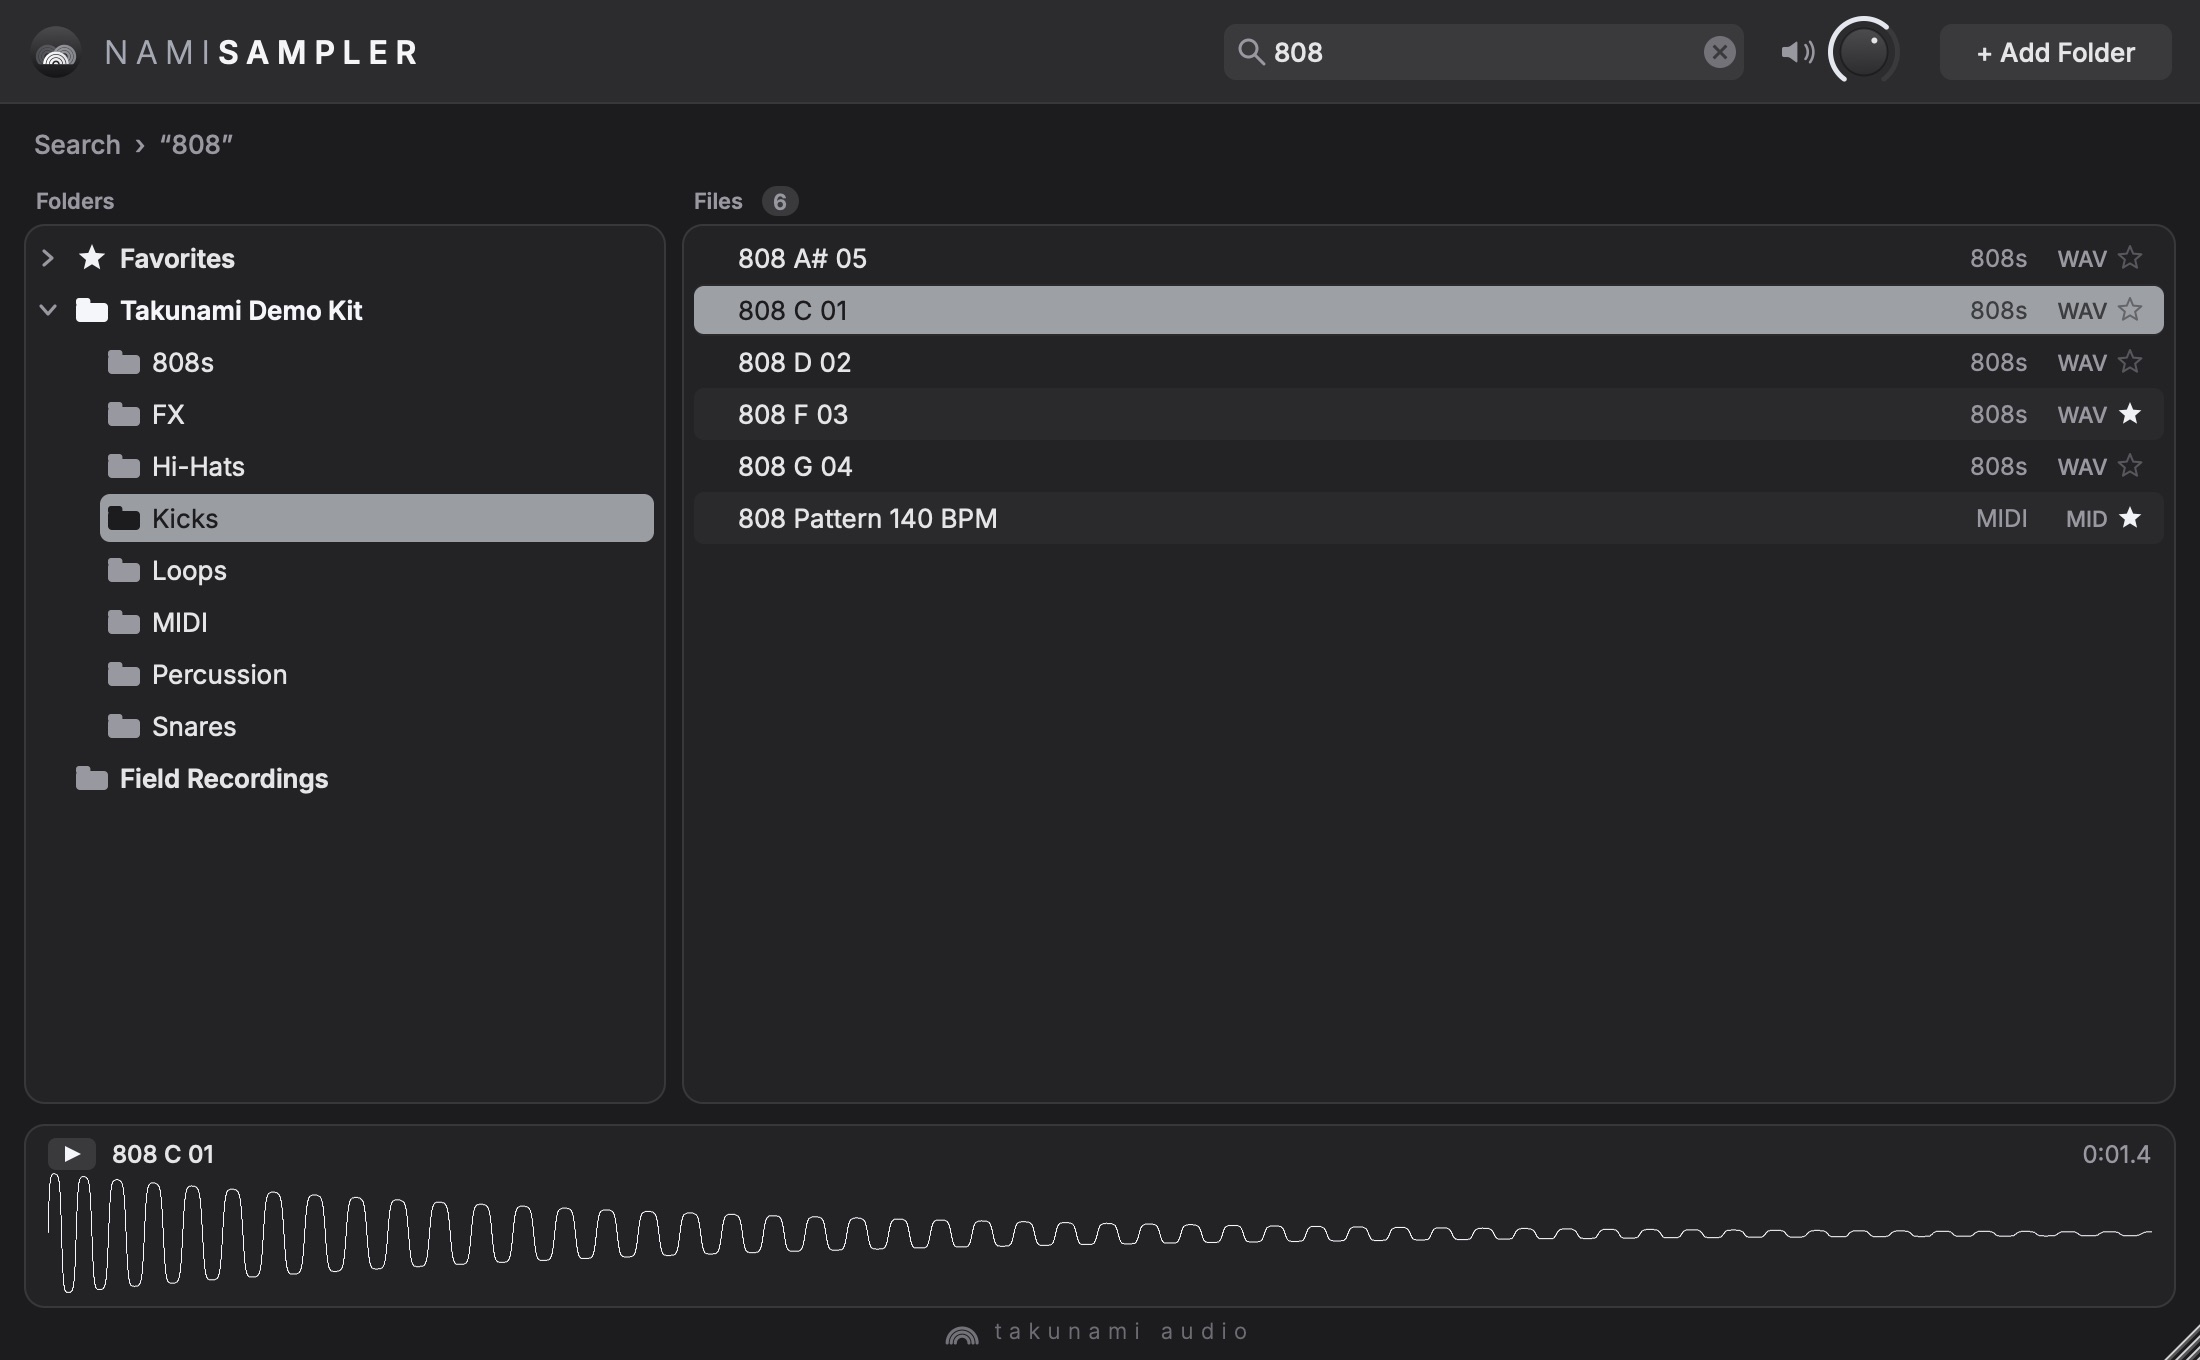2200x1360 pixels.
Task: Select the Hi-Hats folder
Action: [x=377, y=466]
